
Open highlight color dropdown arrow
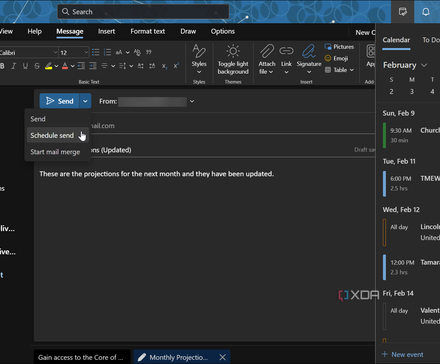(x=56, y=66)
